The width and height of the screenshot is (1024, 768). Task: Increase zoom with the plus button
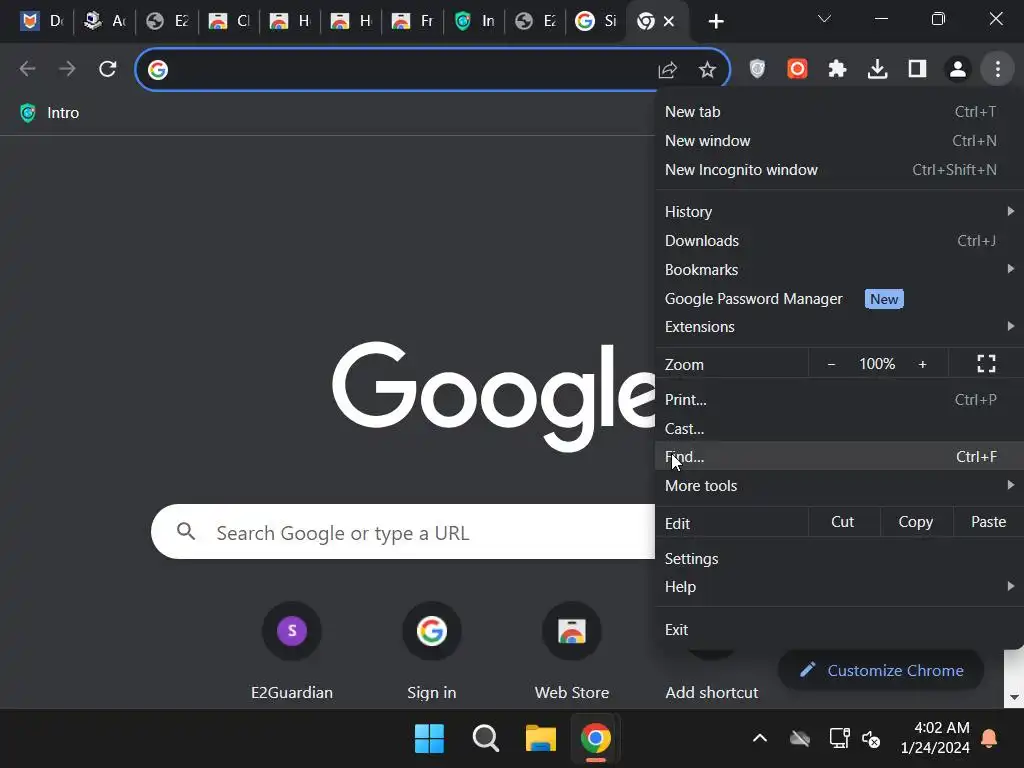coord(922,364)
